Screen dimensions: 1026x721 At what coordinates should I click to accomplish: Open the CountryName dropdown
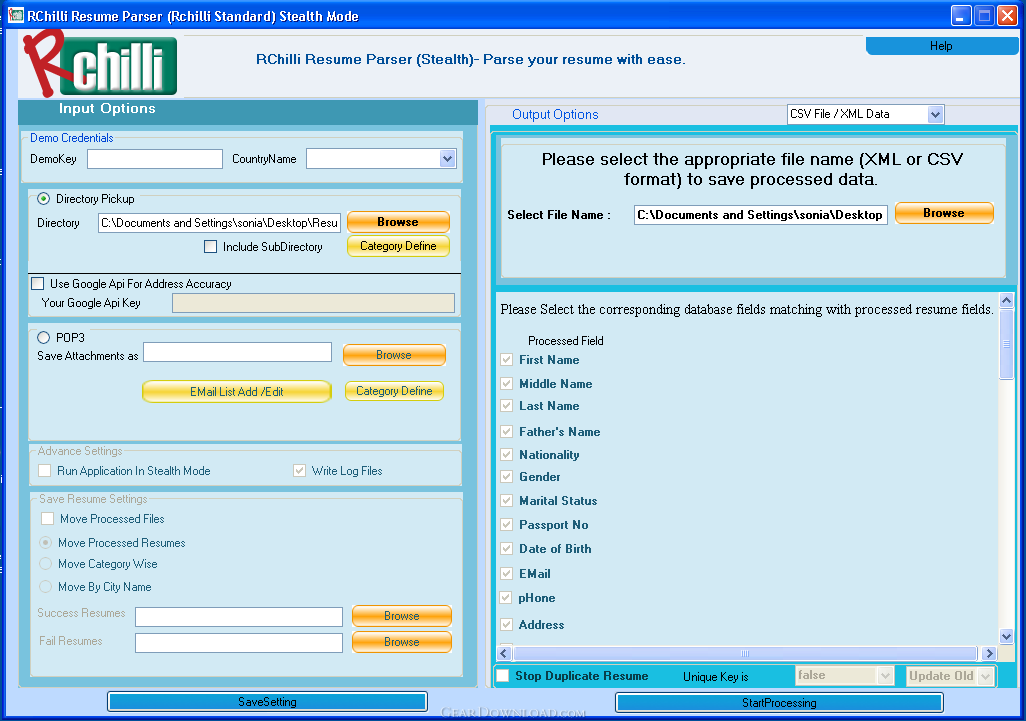click(x=381, y=159)
